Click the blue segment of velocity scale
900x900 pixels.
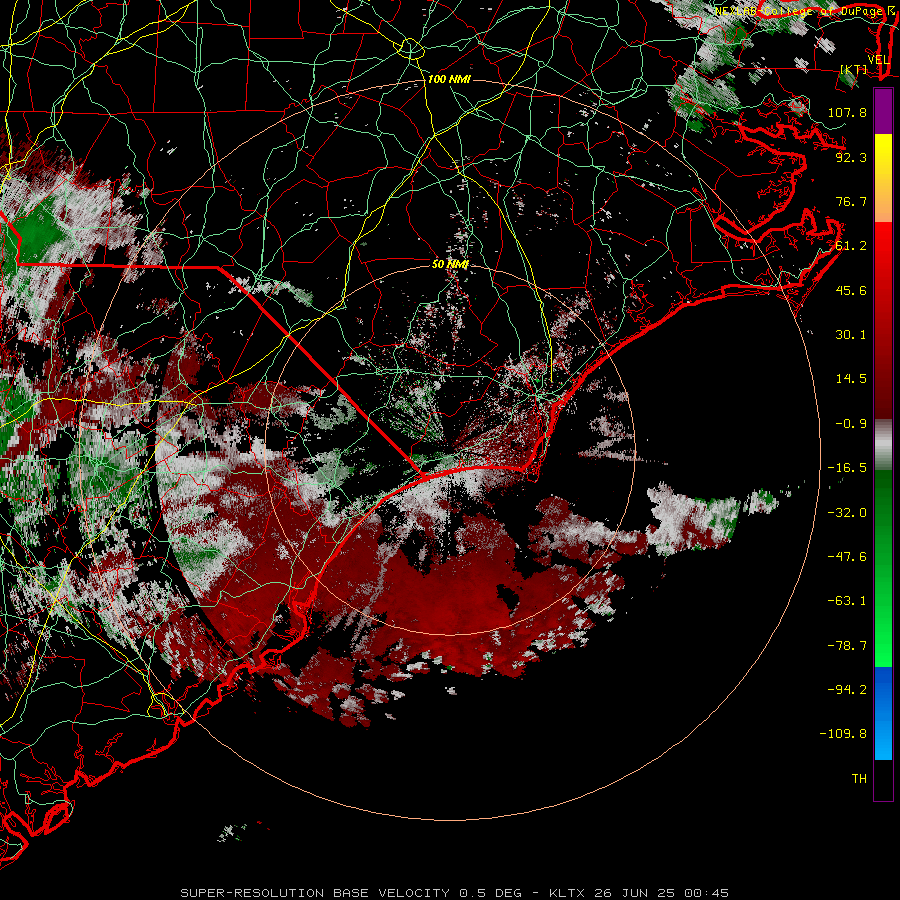coord(883,713)
